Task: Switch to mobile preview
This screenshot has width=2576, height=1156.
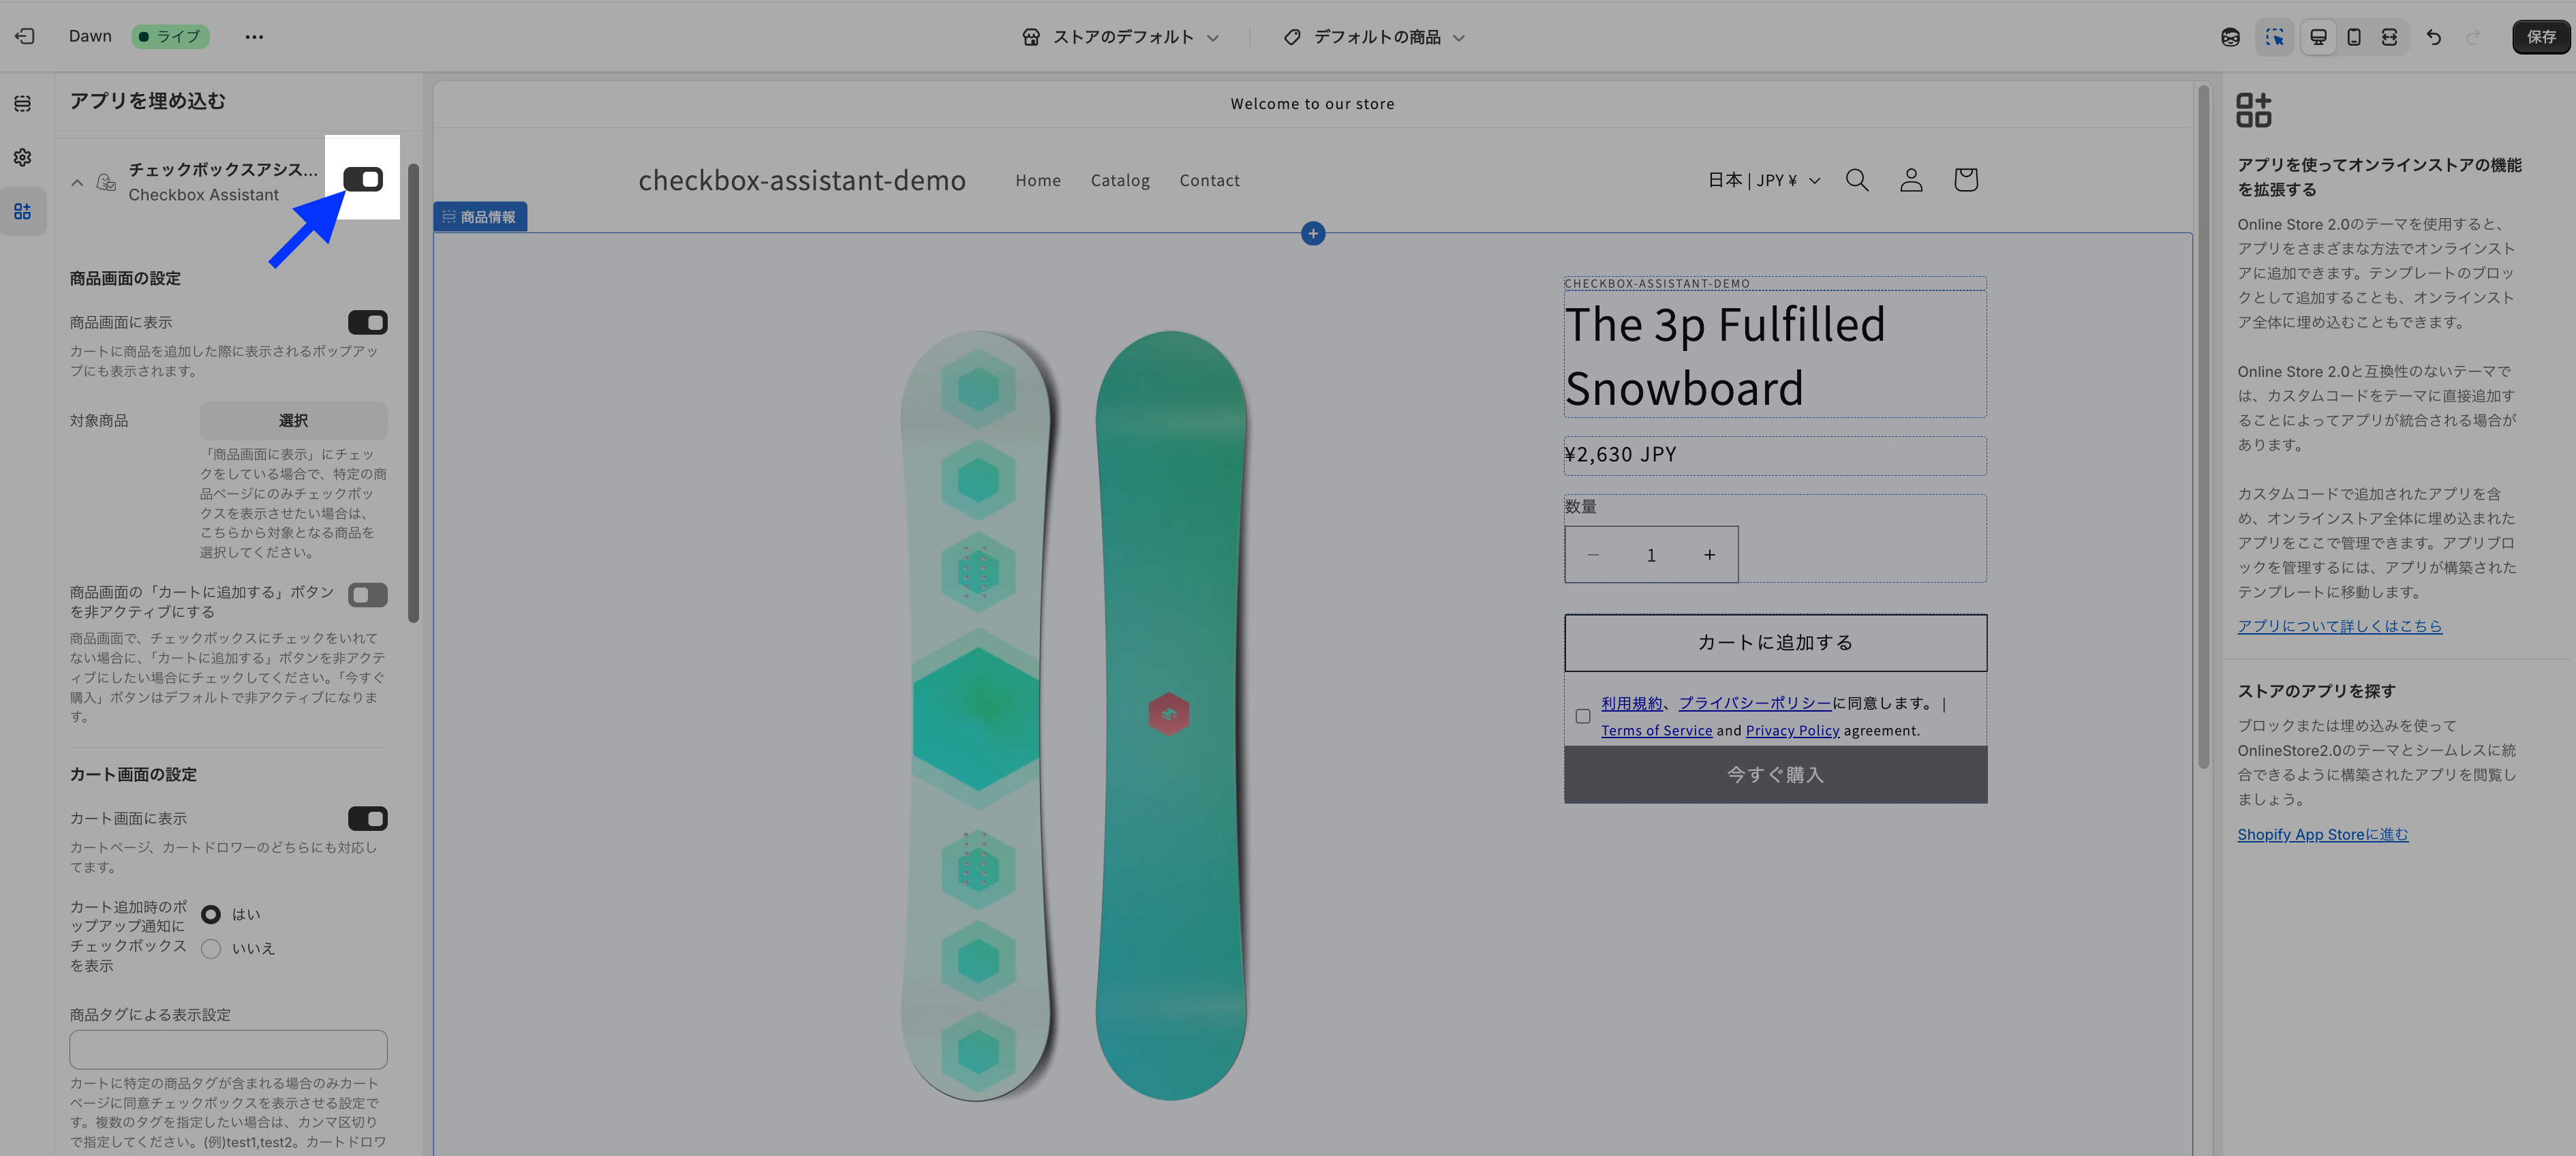Action: click(x=2353, y=37)
